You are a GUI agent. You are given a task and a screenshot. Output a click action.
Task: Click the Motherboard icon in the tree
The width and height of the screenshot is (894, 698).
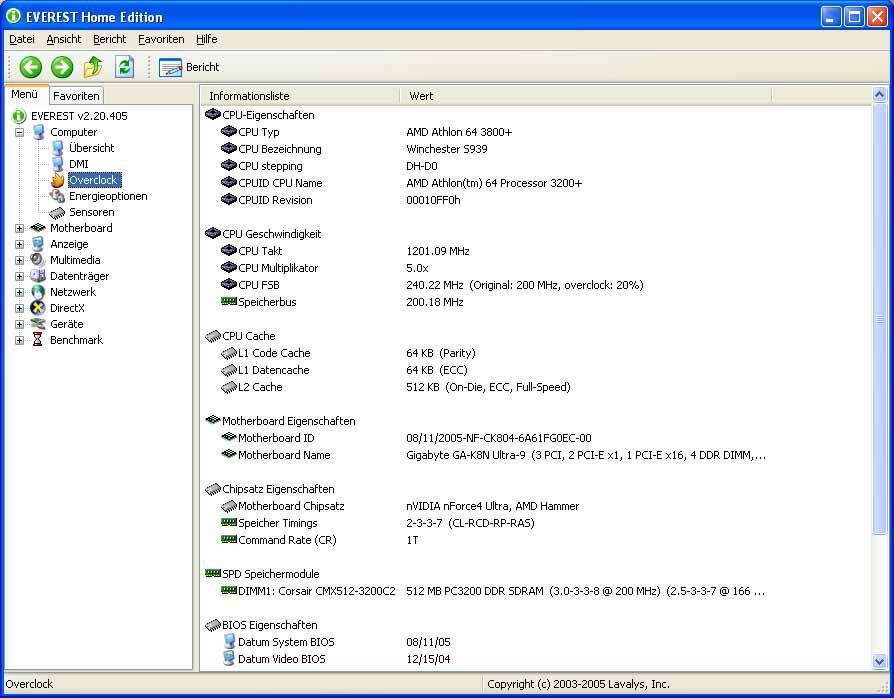click(38, 228)
